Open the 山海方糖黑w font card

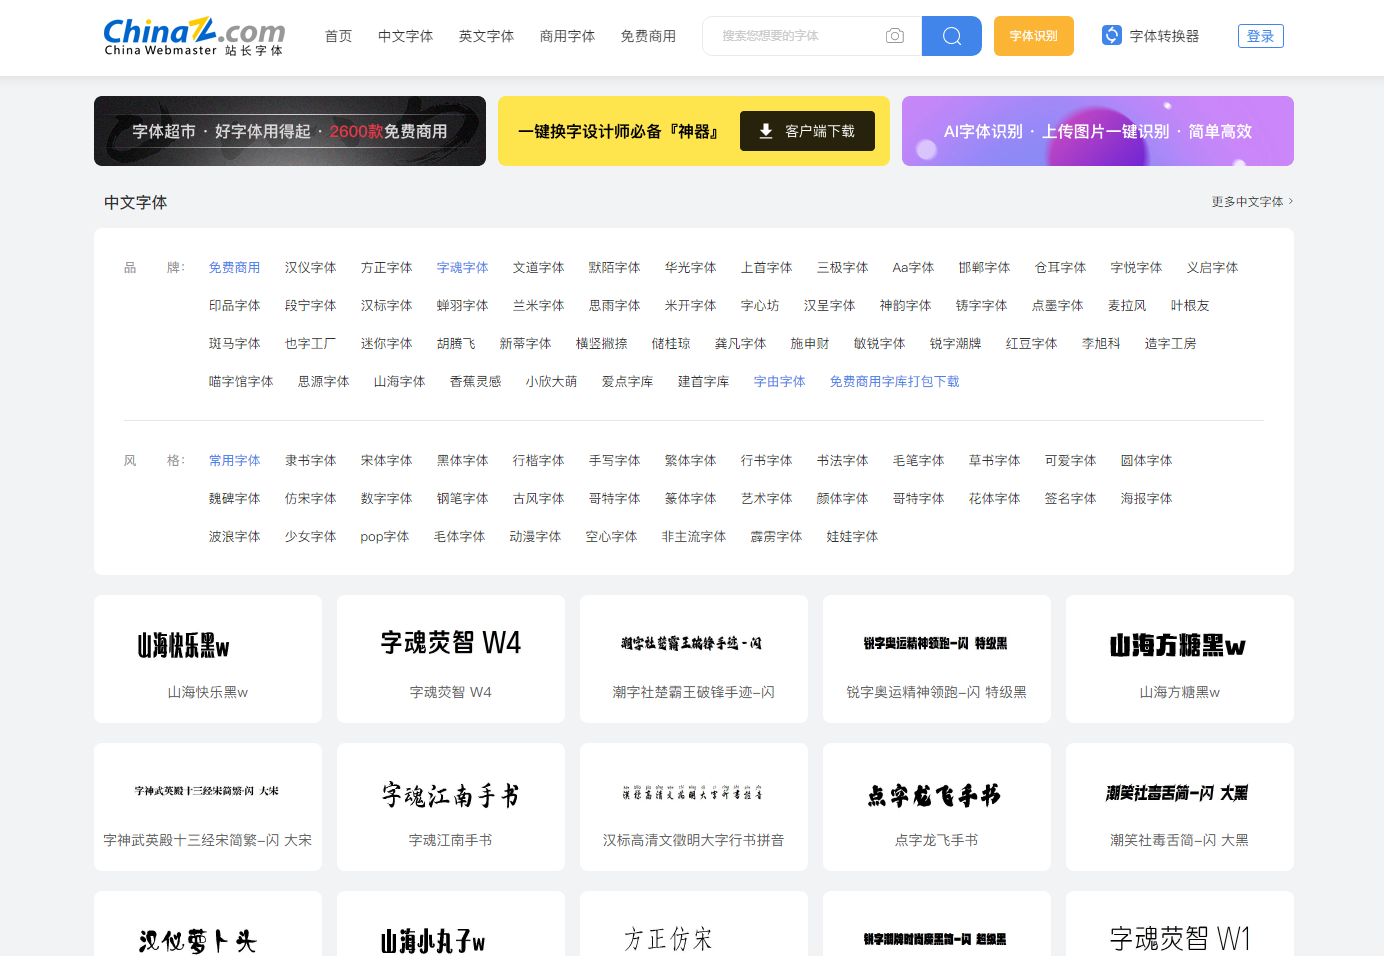click(1180, 659)
